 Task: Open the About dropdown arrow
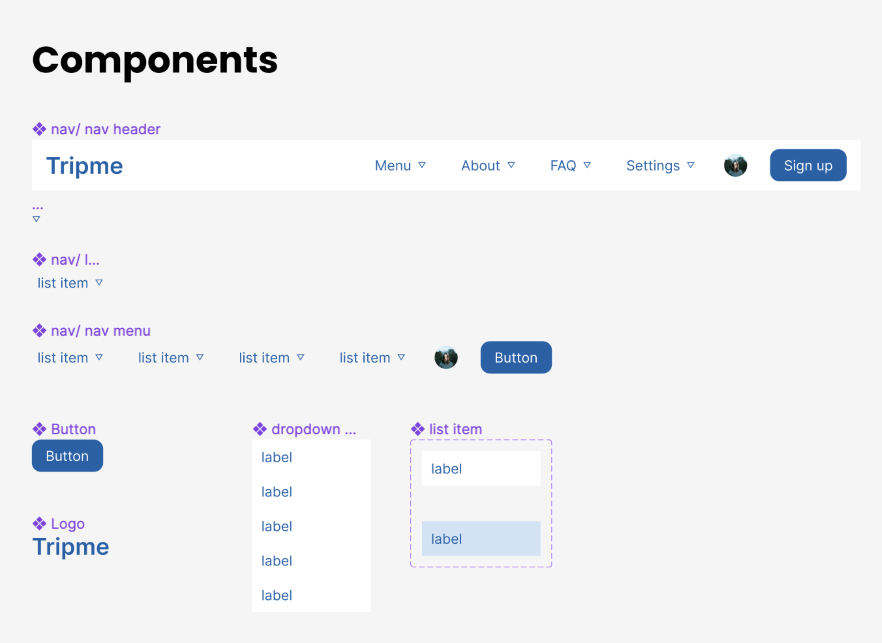tap(511, 165)
